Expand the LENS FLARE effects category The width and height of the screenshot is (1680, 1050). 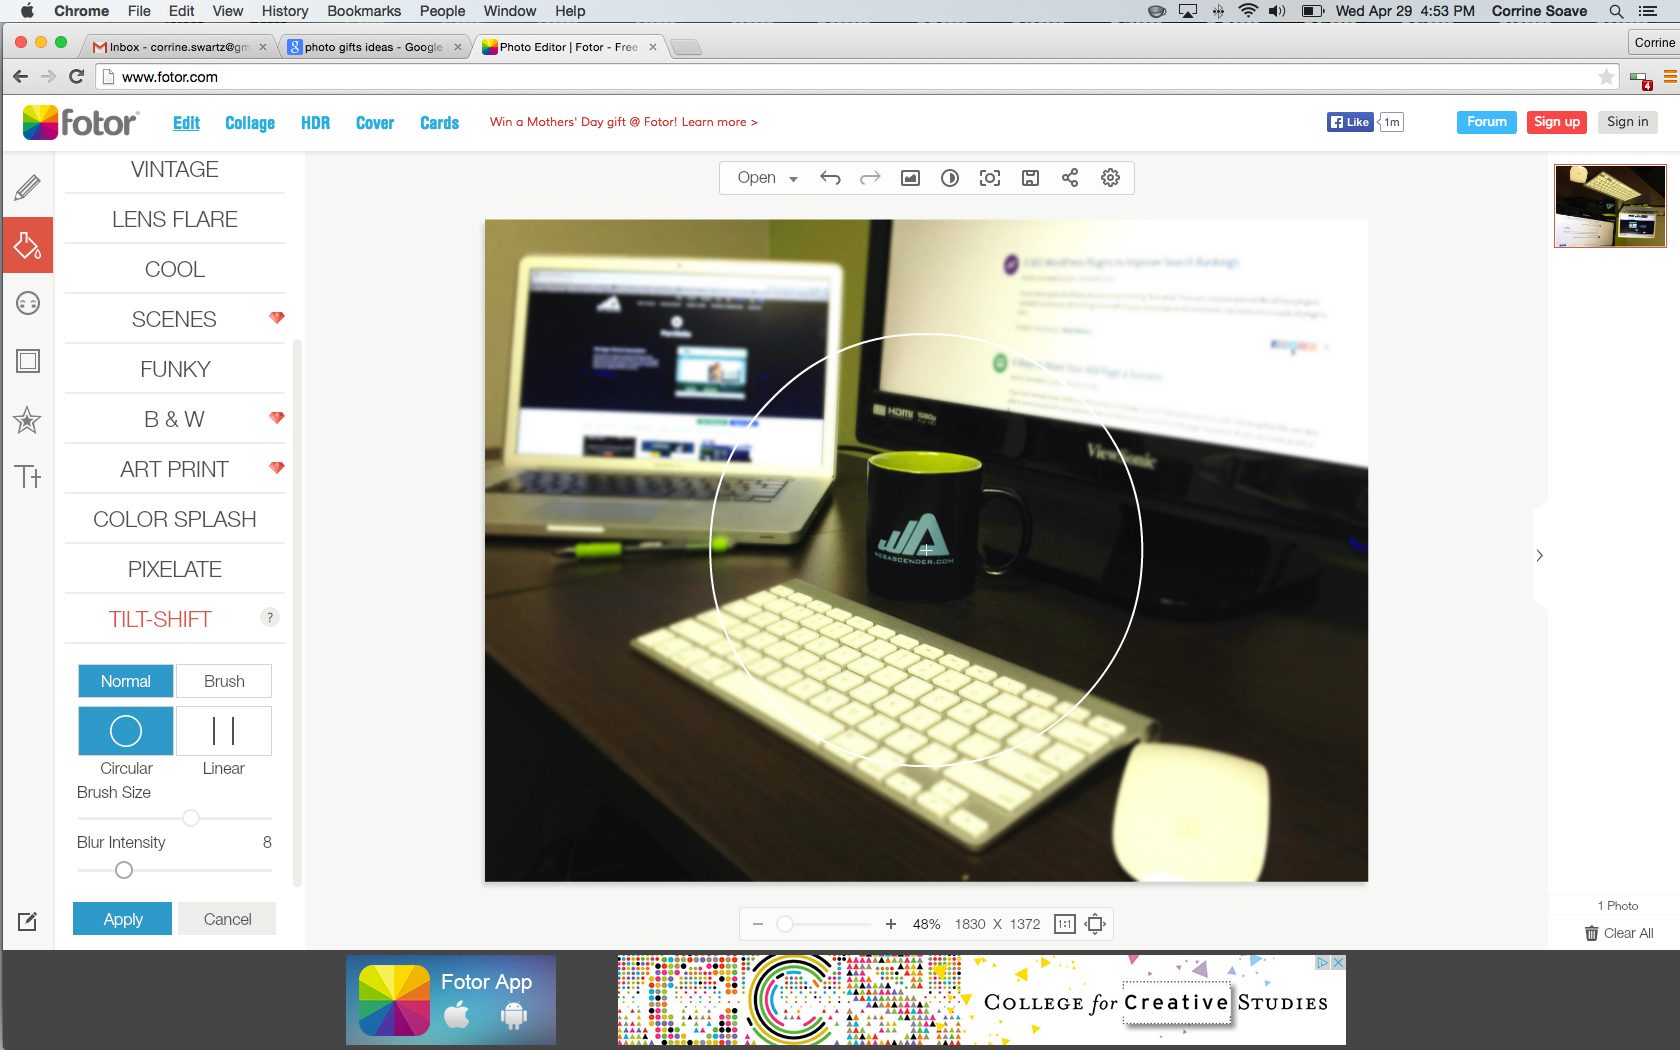pos(175,219)
